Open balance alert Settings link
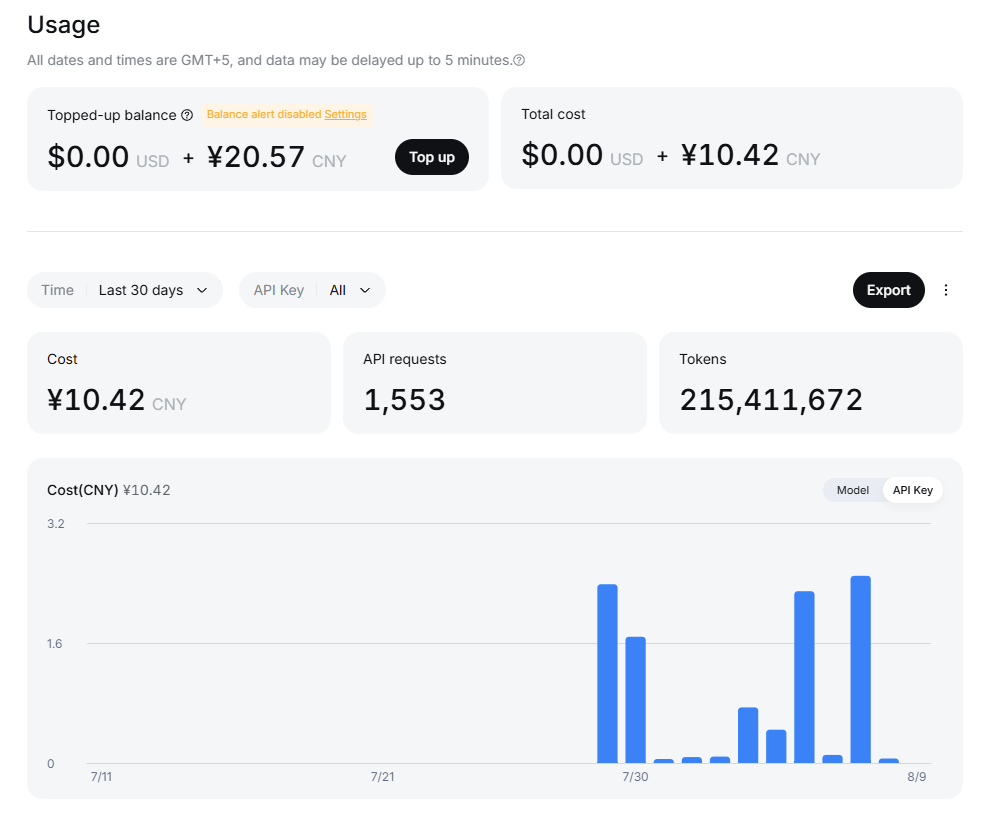This screenshot has width=994, height=816. [345, 114]
